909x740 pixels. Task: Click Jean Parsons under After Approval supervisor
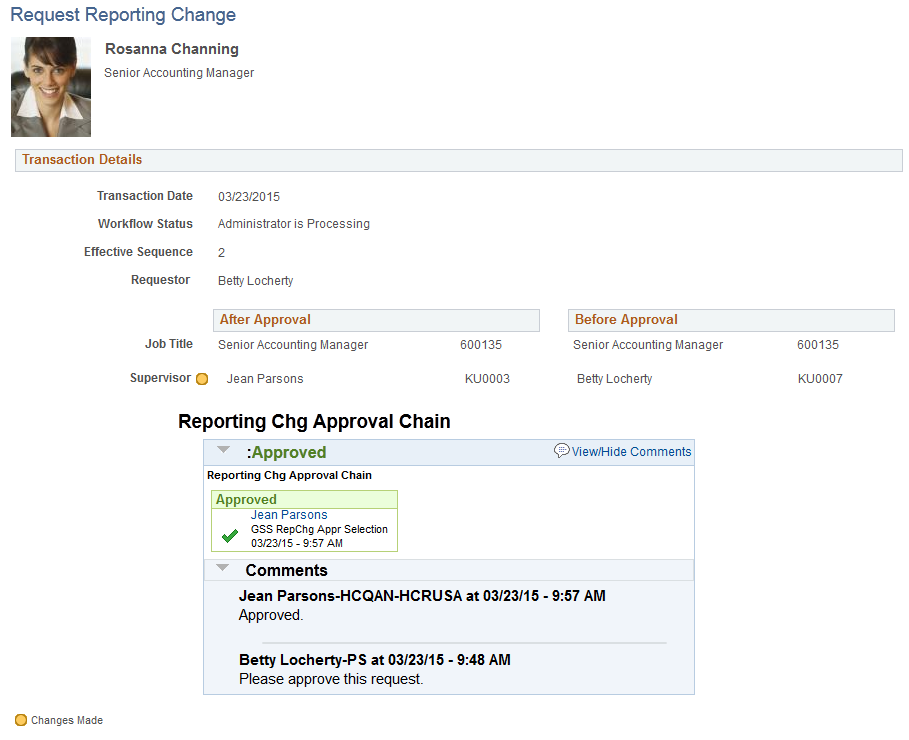click(x=265, y=379)
